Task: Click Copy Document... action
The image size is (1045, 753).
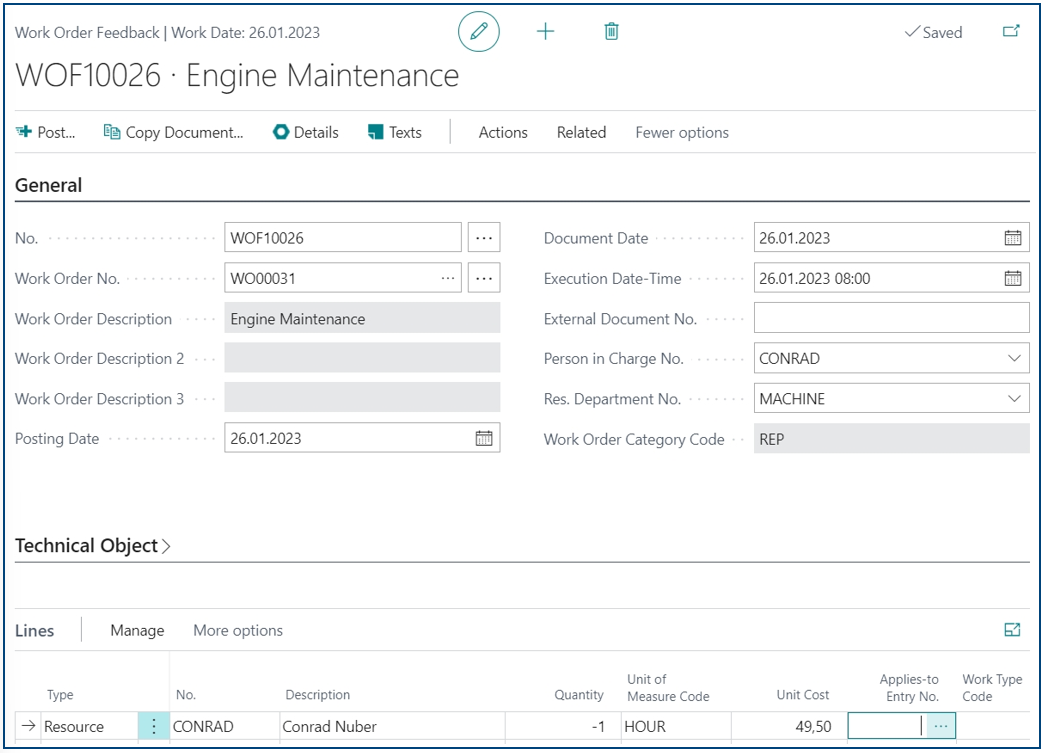Action: 173,133
